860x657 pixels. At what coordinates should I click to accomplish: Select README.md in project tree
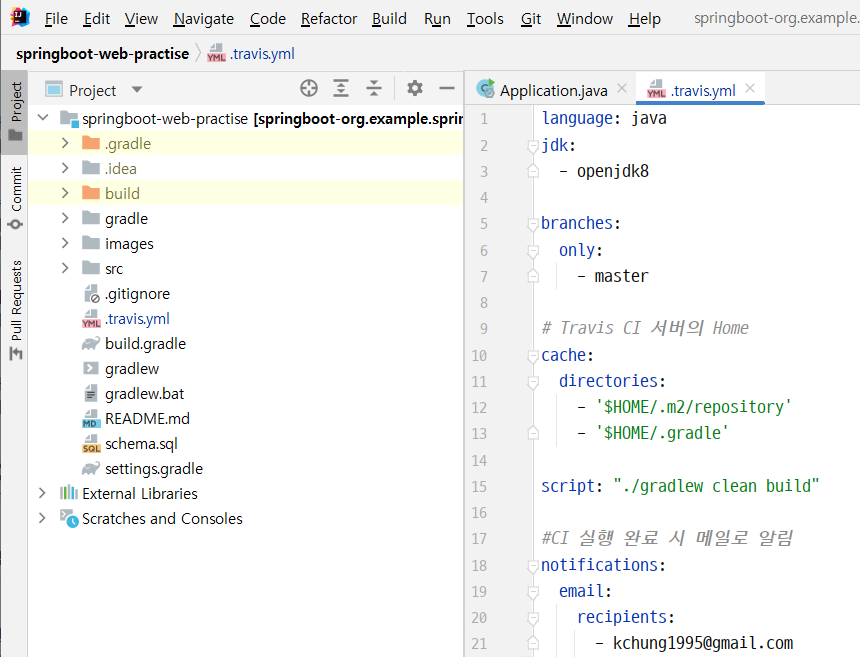148,419
